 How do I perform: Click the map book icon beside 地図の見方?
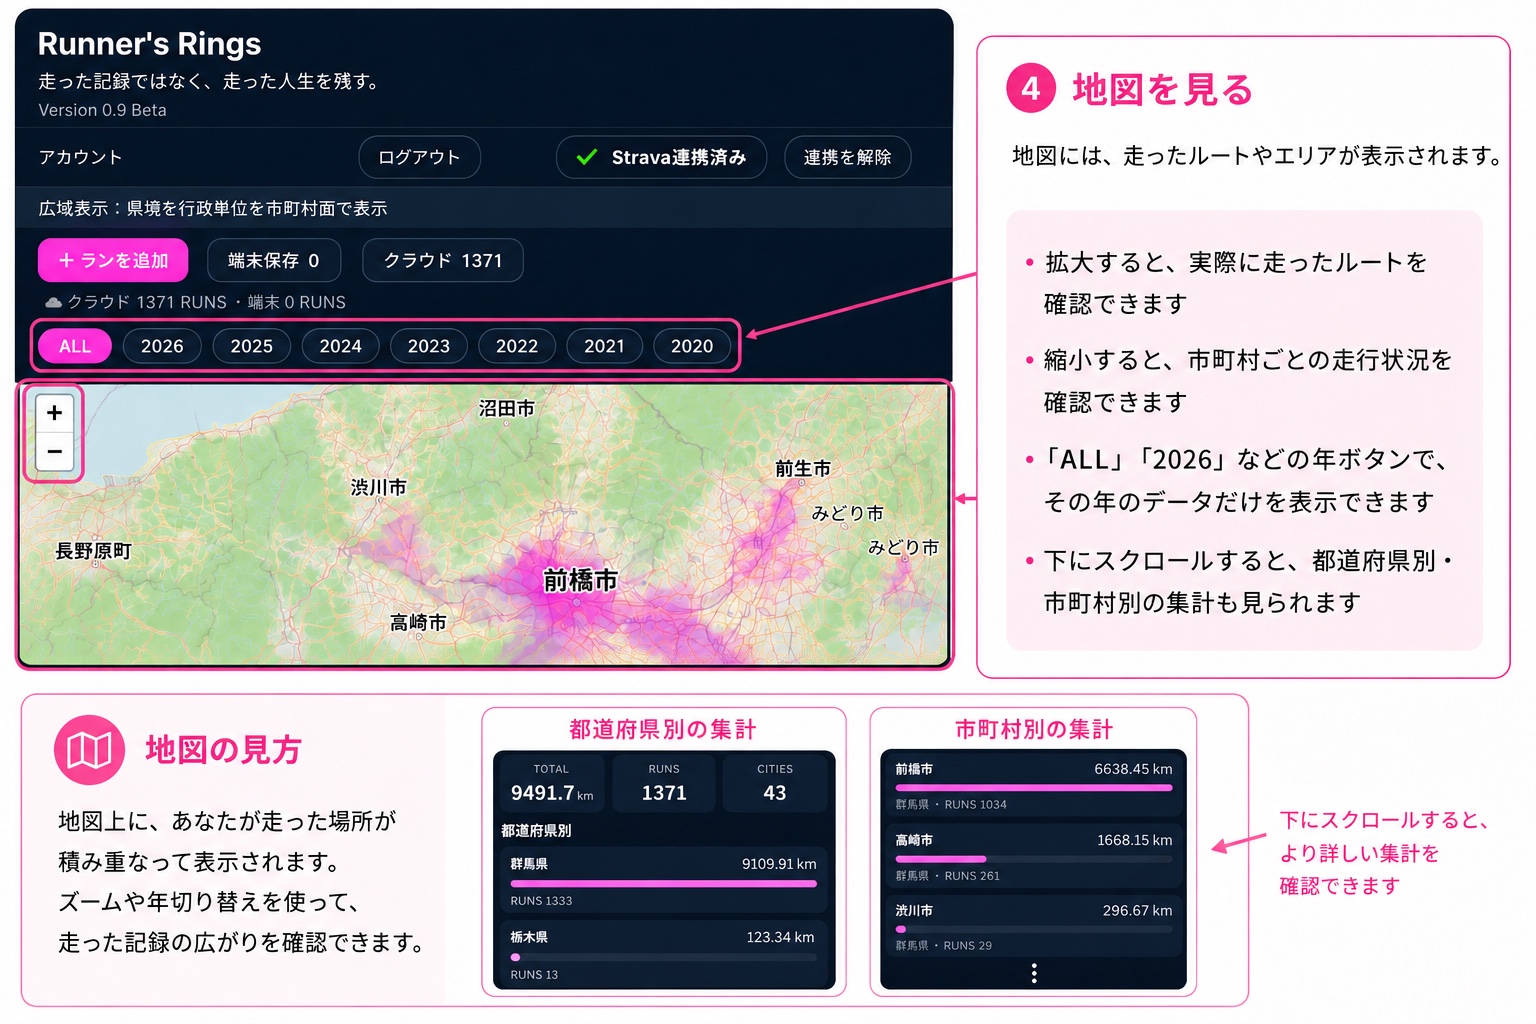(89, 750)
